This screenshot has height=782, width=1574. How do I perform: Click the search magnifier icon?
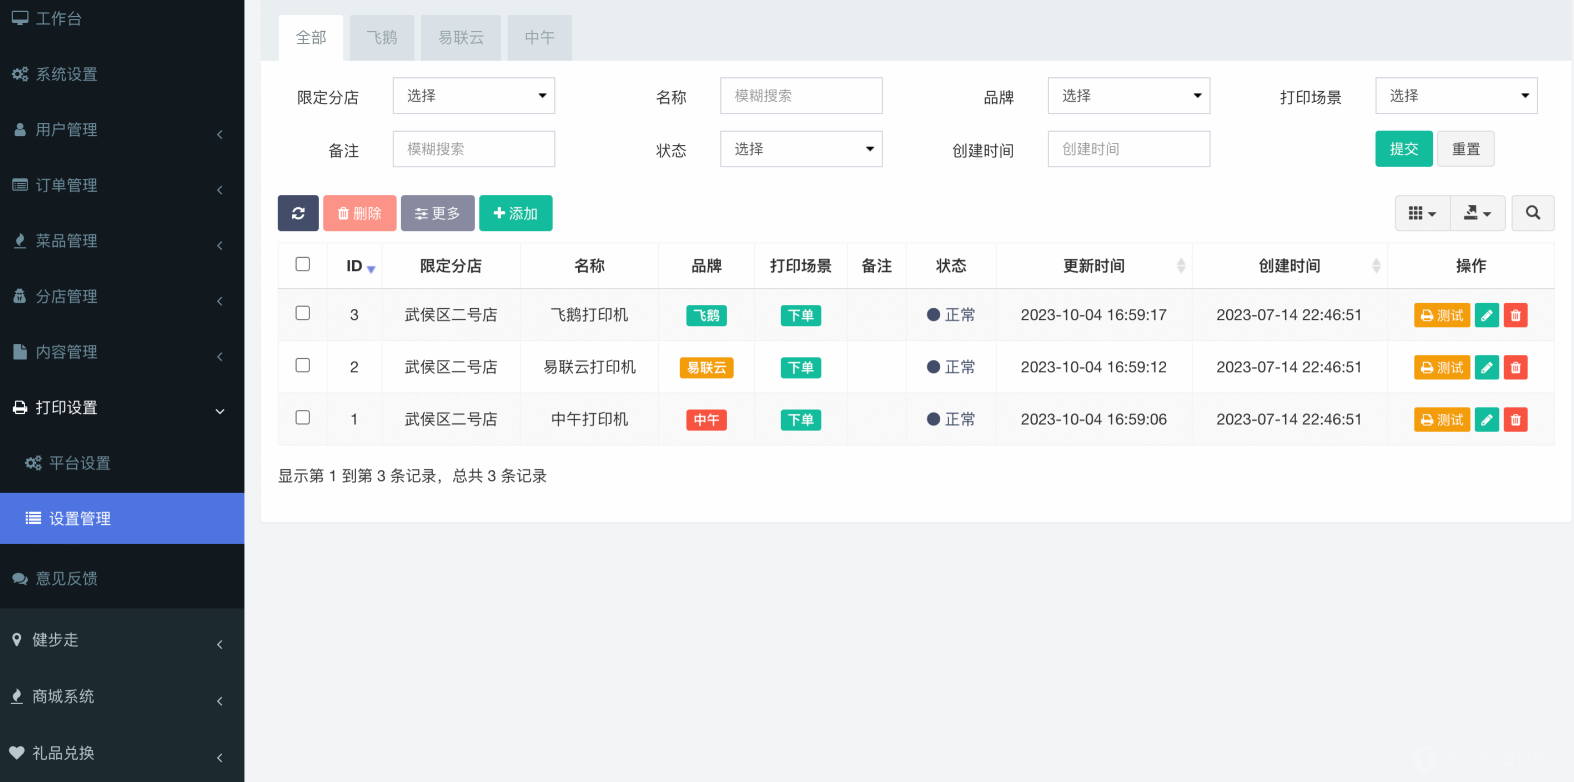pos(1532,213)
